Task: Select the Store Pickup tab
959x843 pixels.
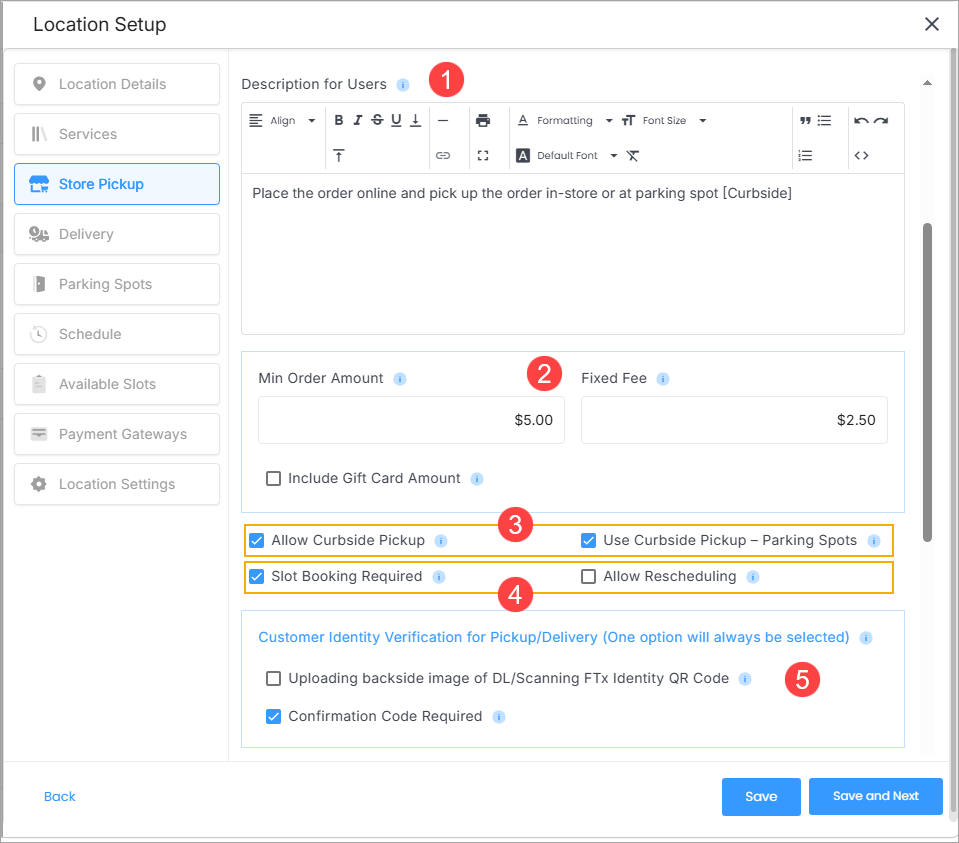Action: tap(117, 184)
